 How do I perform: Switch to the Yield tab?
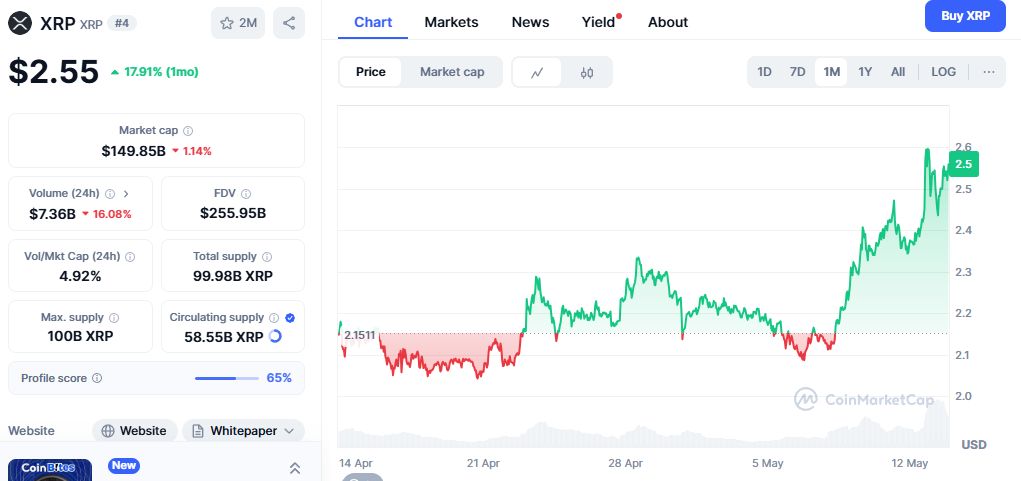598,22
